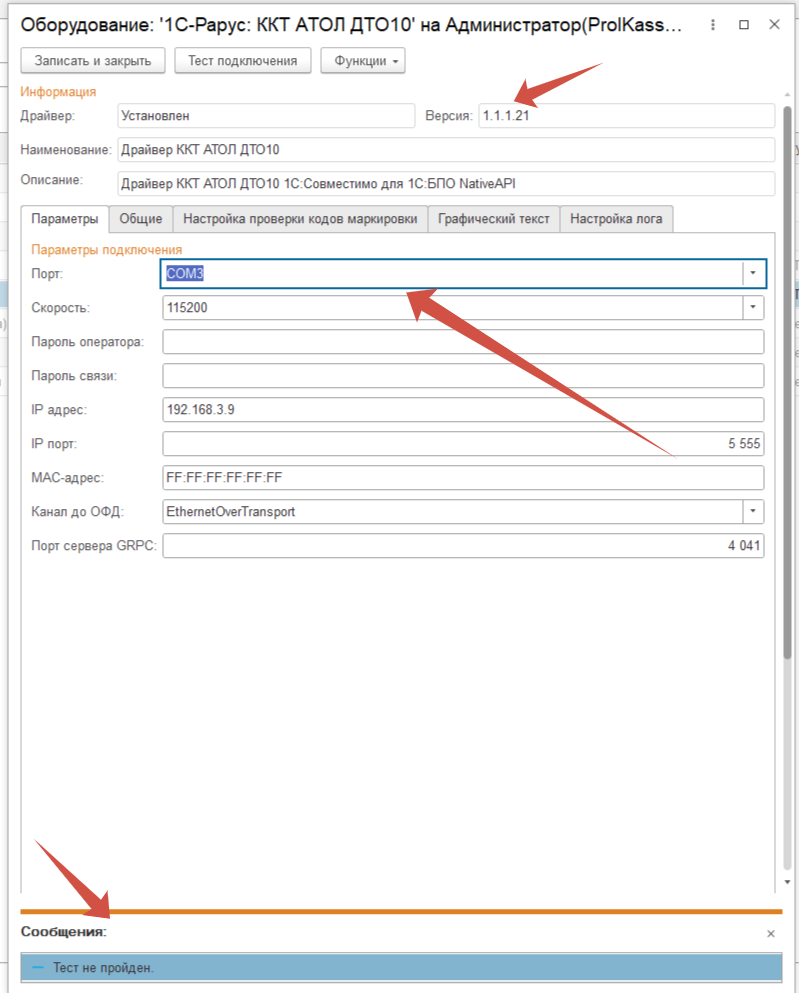Maximize the equipment settings window
Screen dimensions: 799x993
[744, 24]
